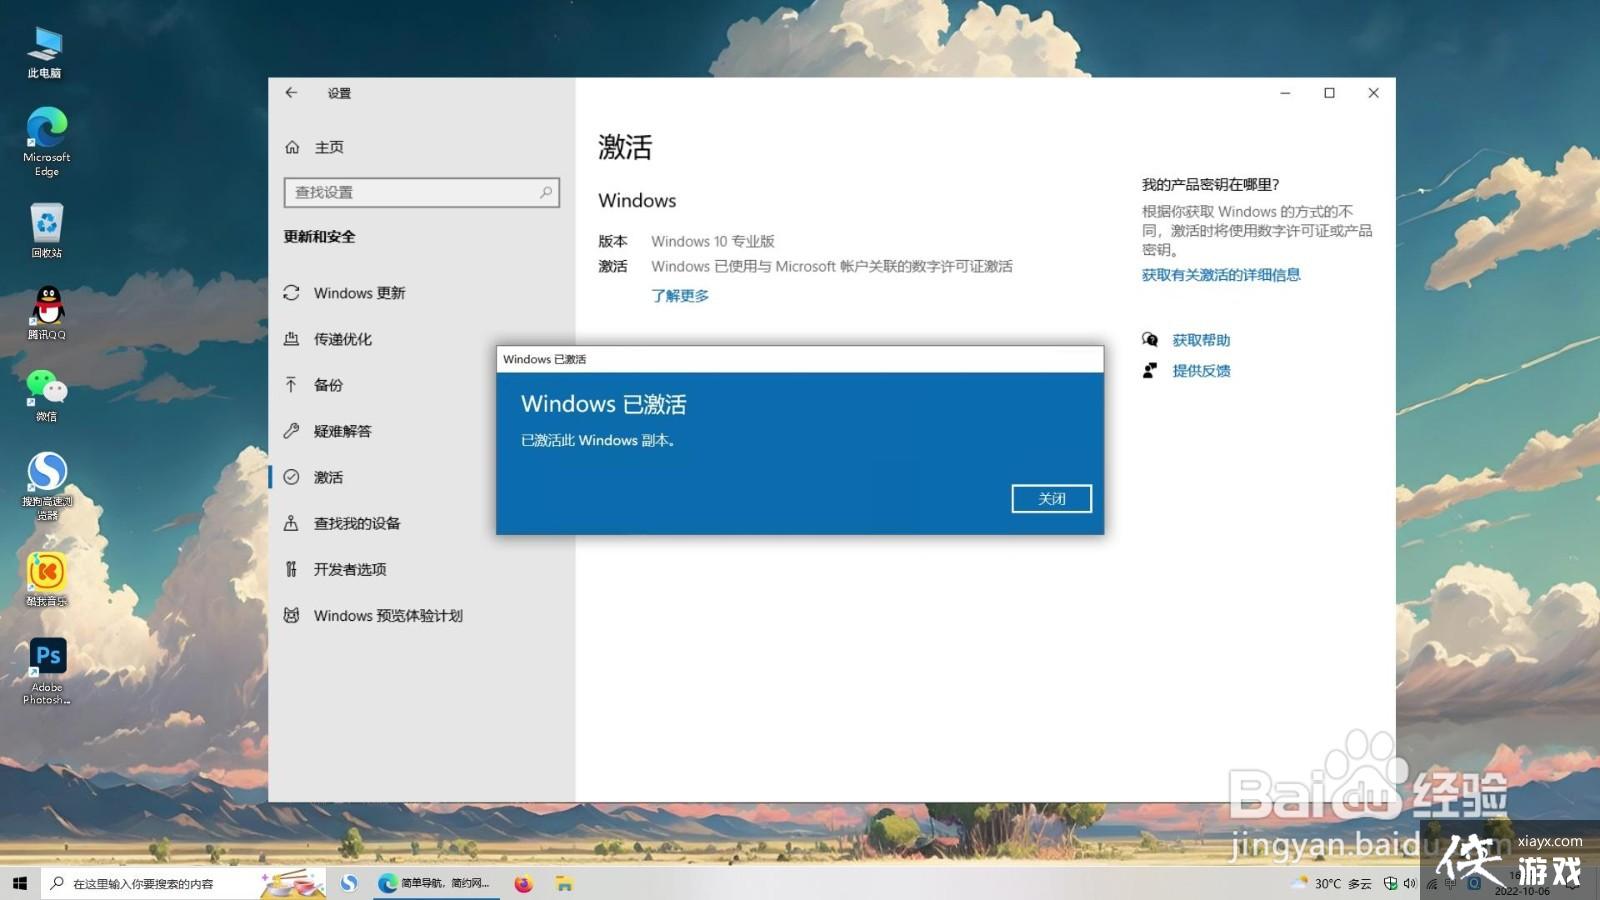Screen dimensions: 1600x900
Task: Click the 查找我的设备 person icon
Action: pyautogui.click(x=292, y=523)
